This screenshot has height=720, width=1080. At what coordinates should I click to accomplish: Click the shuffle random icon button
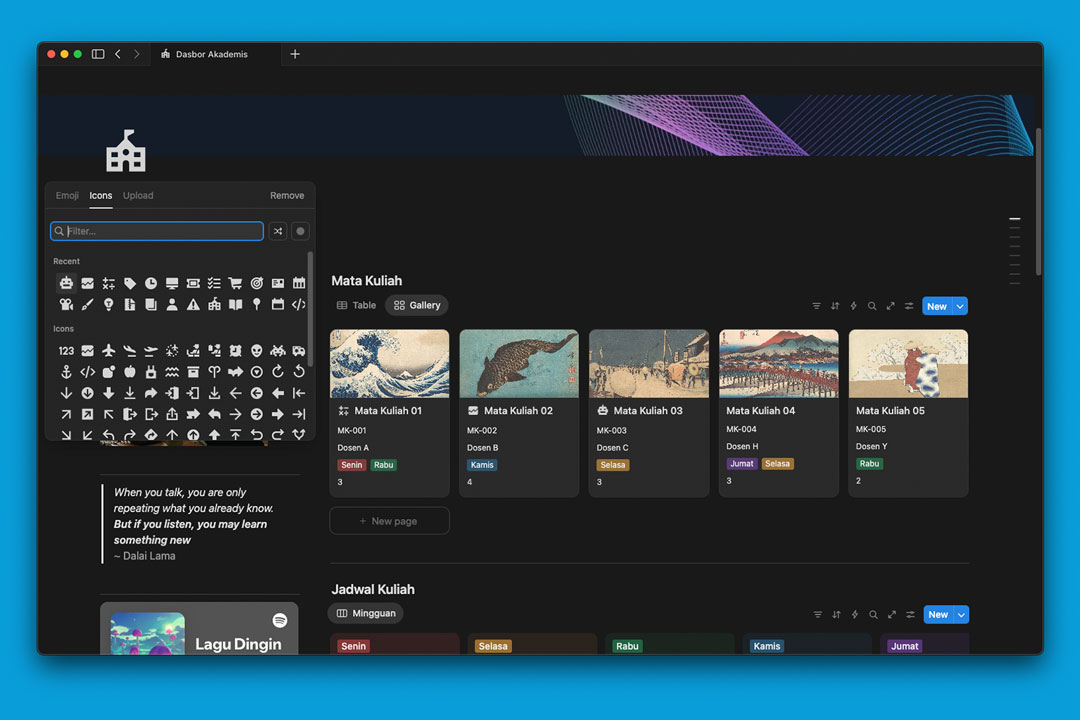click(278, 232)
